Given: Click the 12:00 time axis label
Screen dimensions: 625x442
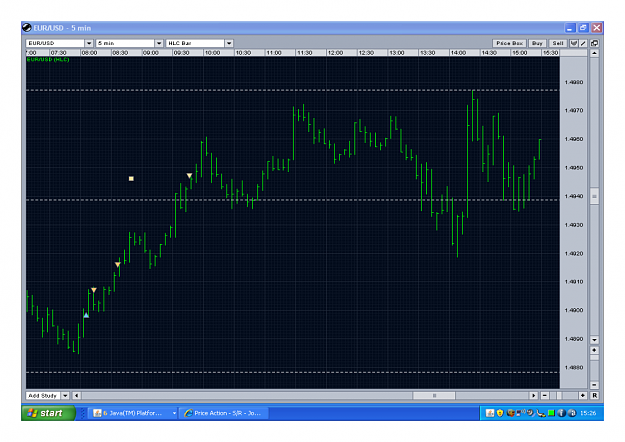Looking at the screenshot, I should pyautogui.click(x=335, y=53).
